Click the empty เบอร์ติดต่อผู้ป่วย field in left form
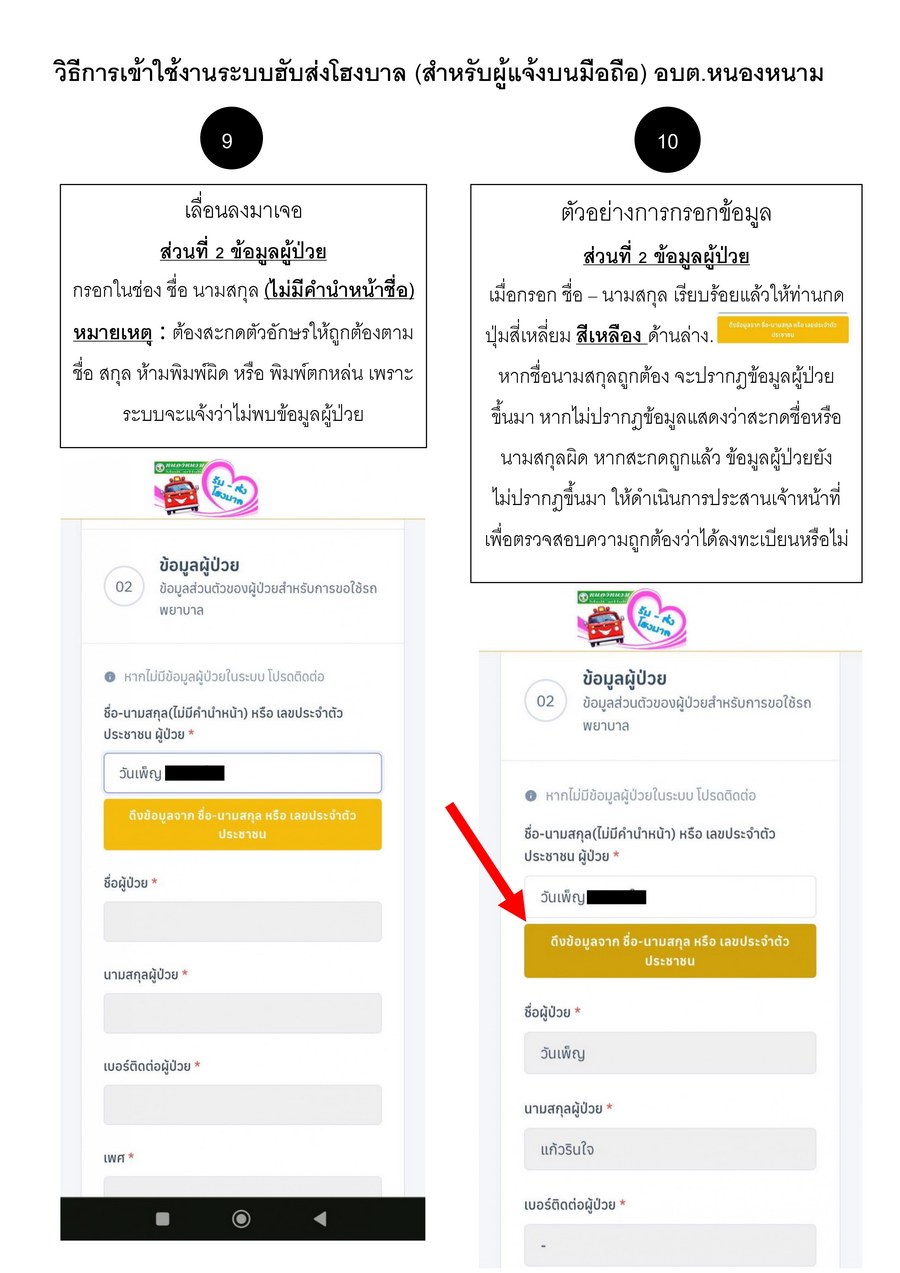Image resolution: width=900 pixels, height=1273 pixels. (243, 1105)
